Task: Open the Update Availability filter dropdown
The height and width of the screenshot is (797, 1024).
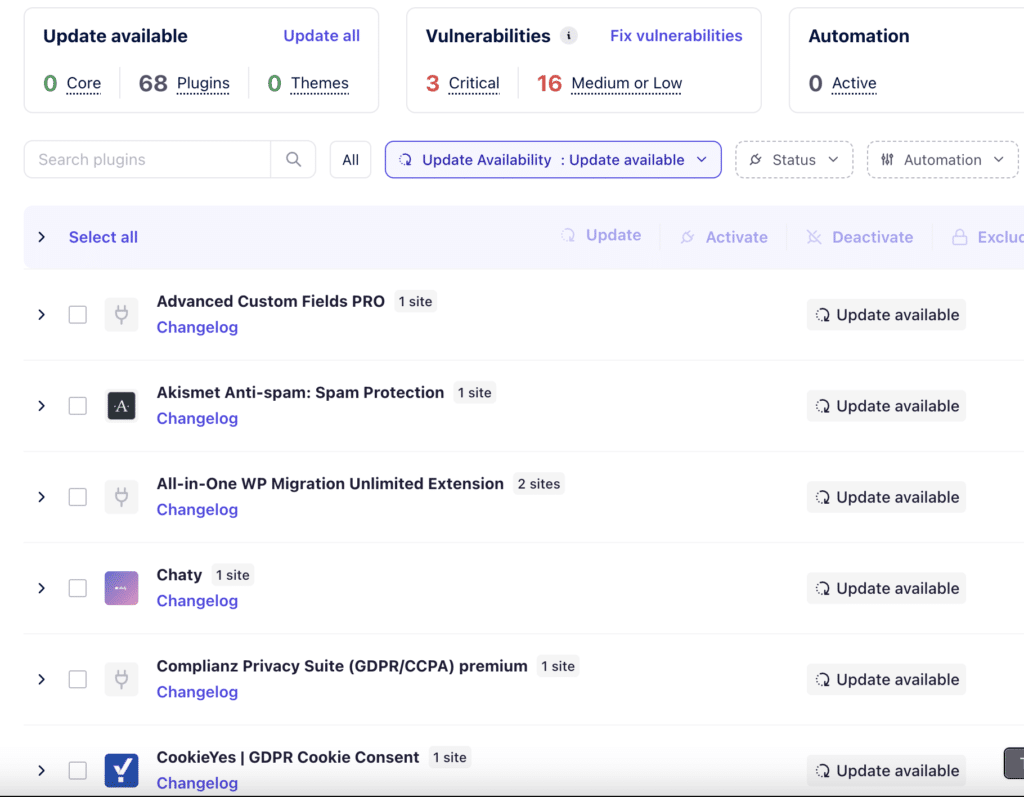Action: point(553,159)
